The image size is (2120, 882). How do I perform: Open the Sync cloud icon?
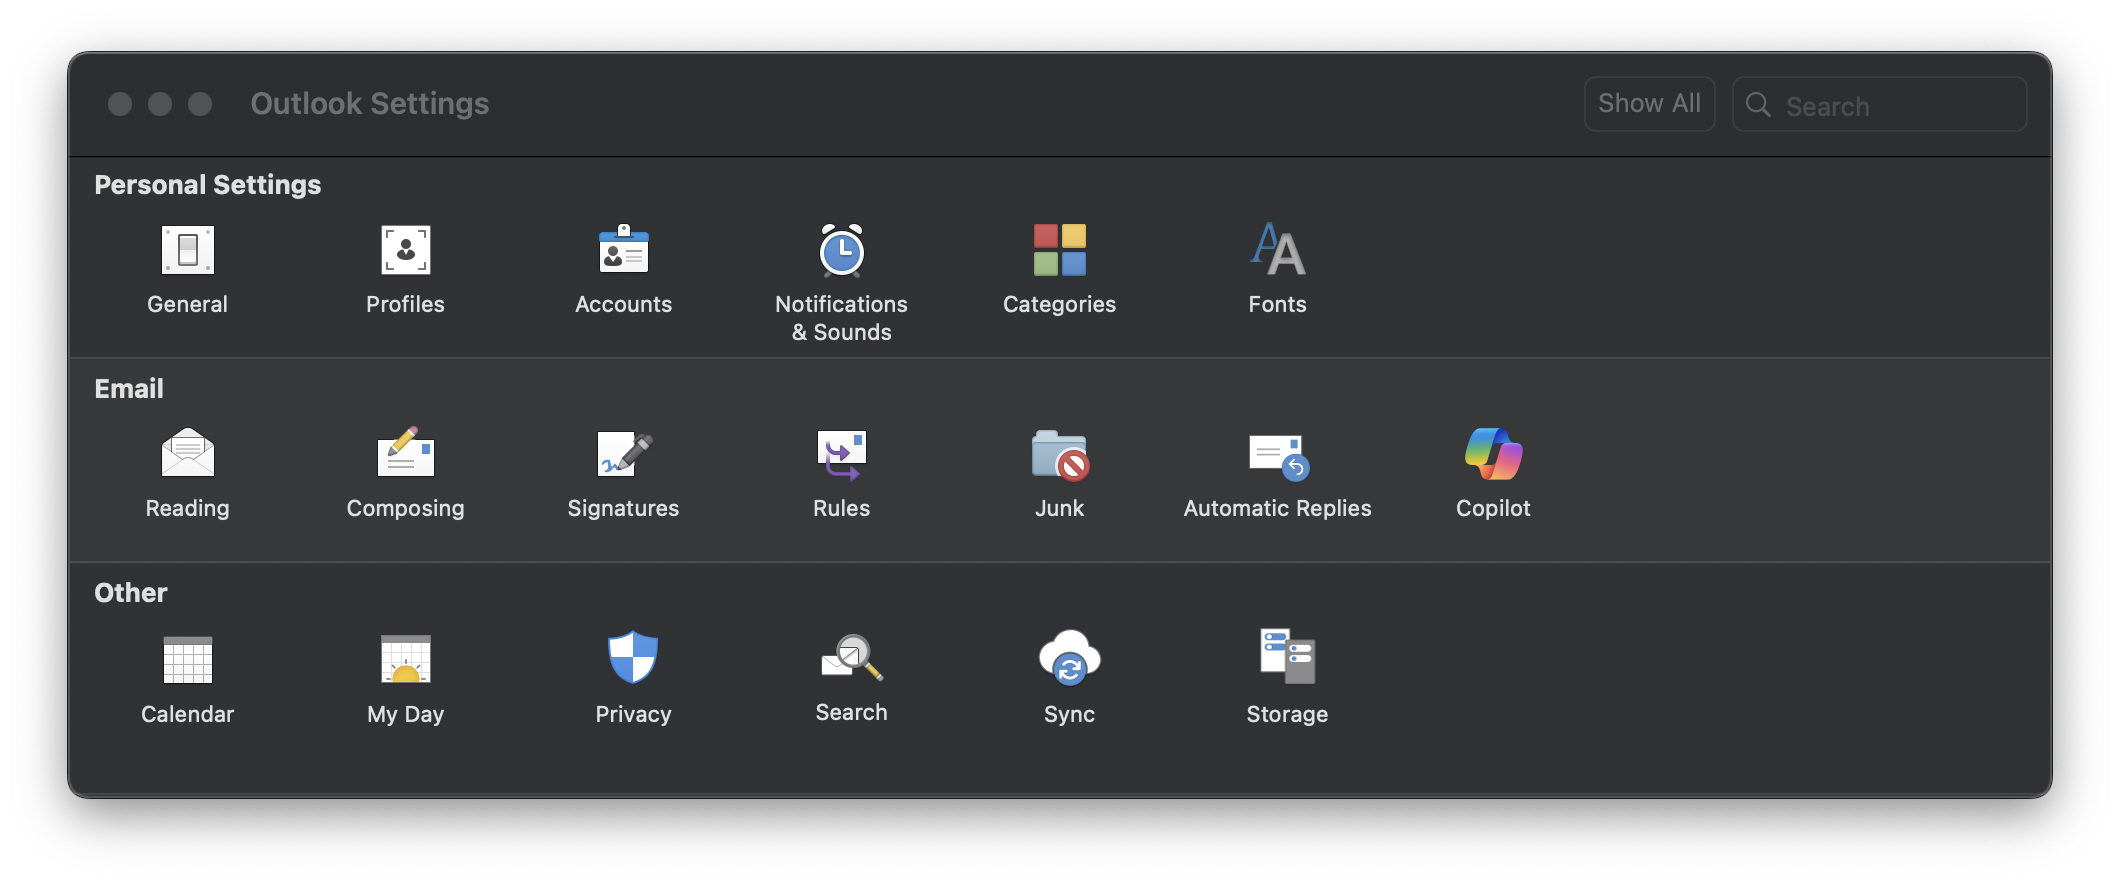tap(1070, 657)
